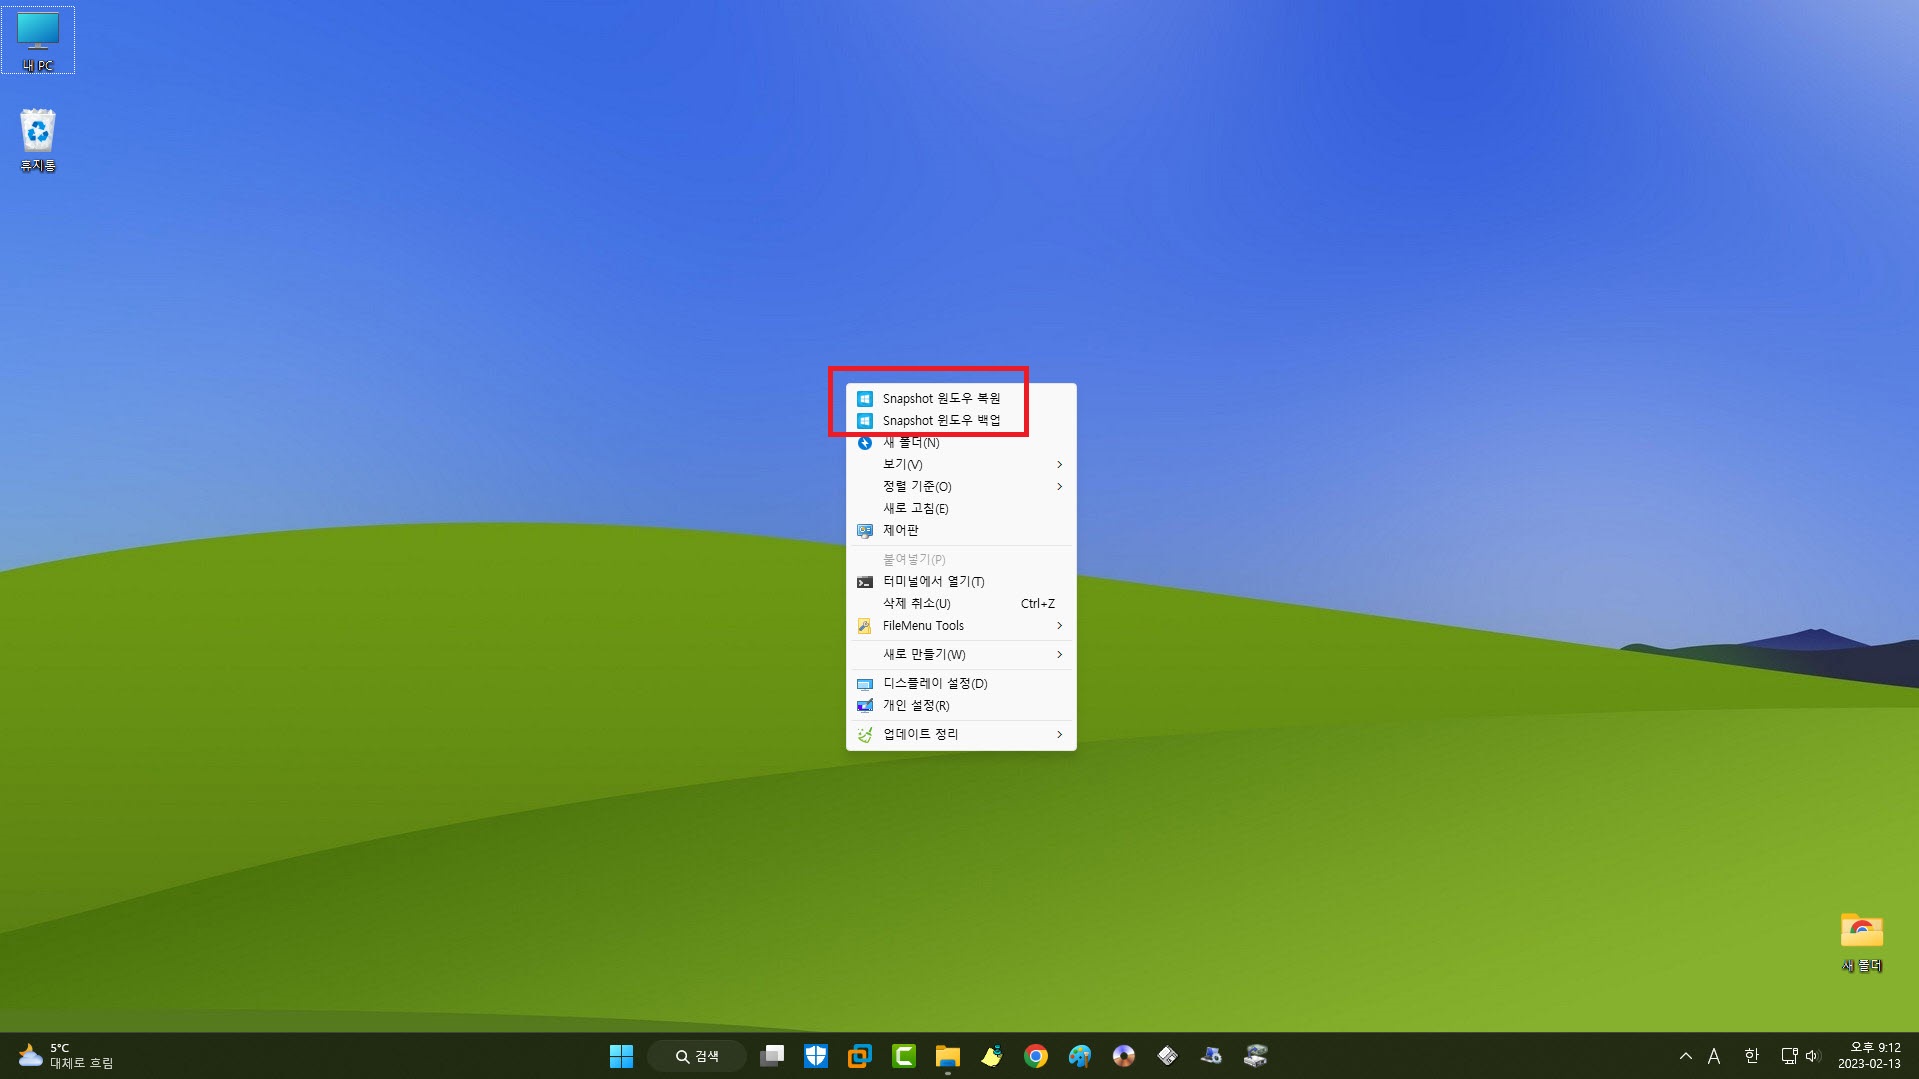Viewport: 1919px width, 1079px height.
Task: Open the disc burner taskbar icon
Action: pyautogui.click(x=1124, y=1056)
